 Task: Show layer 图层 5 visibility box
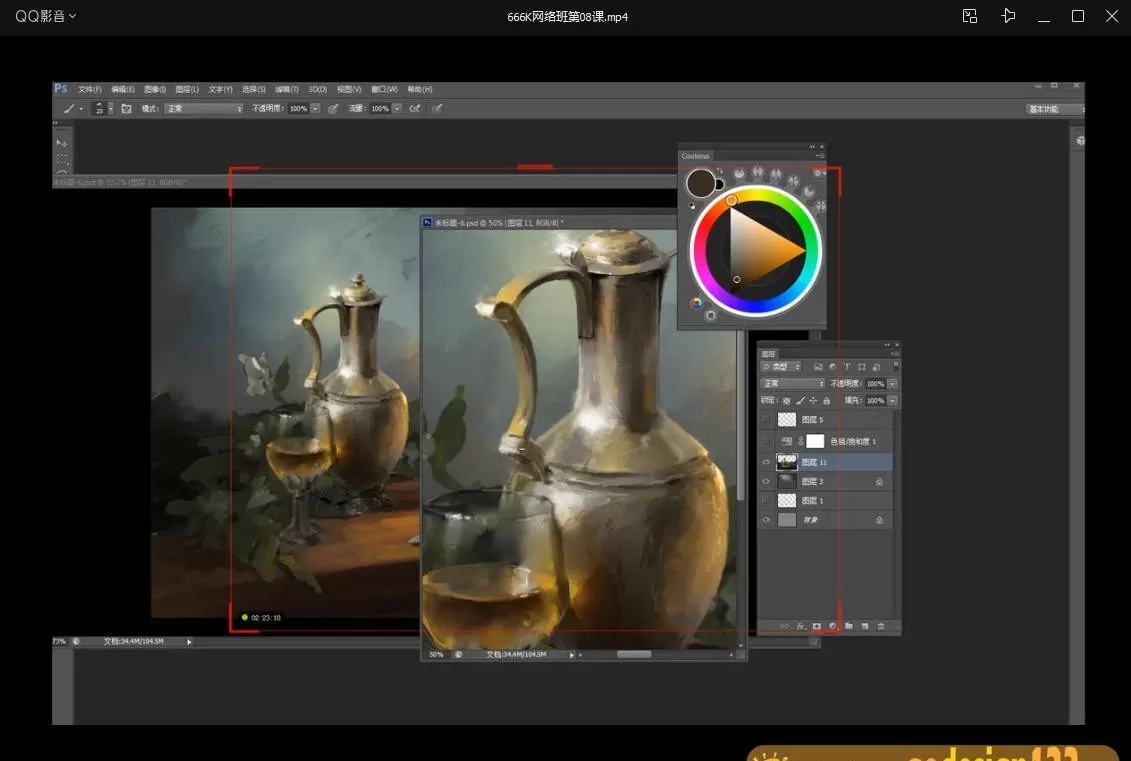click(x=766, y=420)
